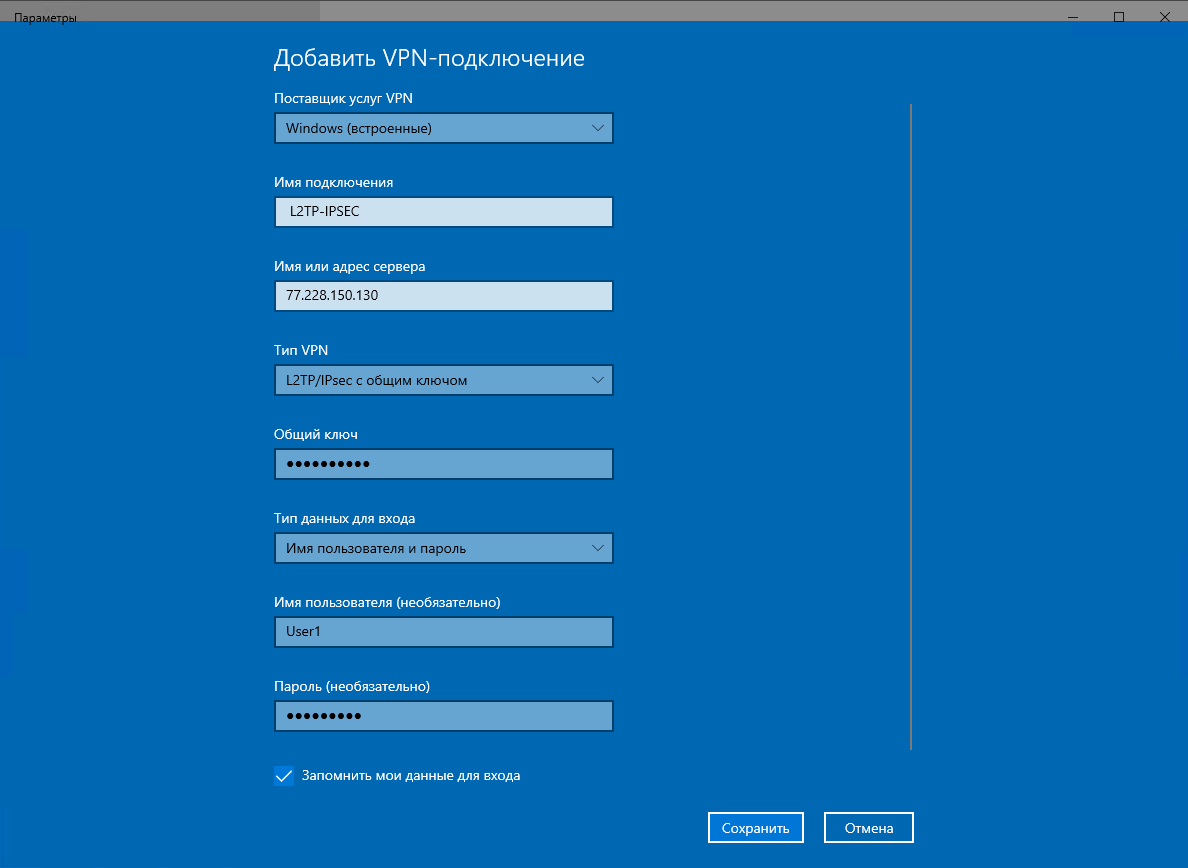Expand the VPN type dropdown L2TP/IPsec
Viewport: 1188px width, 868px height.
443,380
